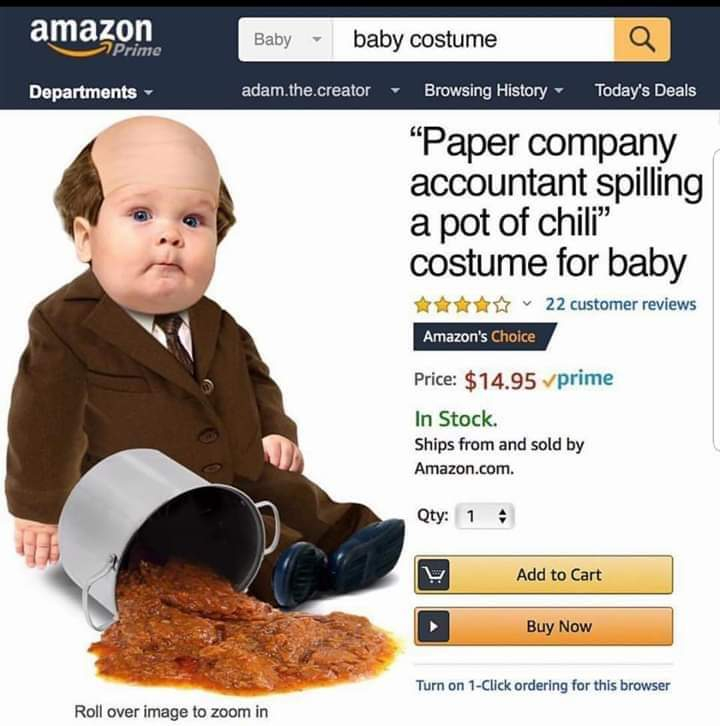
Task: Click the magnifying glass search icon
Action: (642, 39)
